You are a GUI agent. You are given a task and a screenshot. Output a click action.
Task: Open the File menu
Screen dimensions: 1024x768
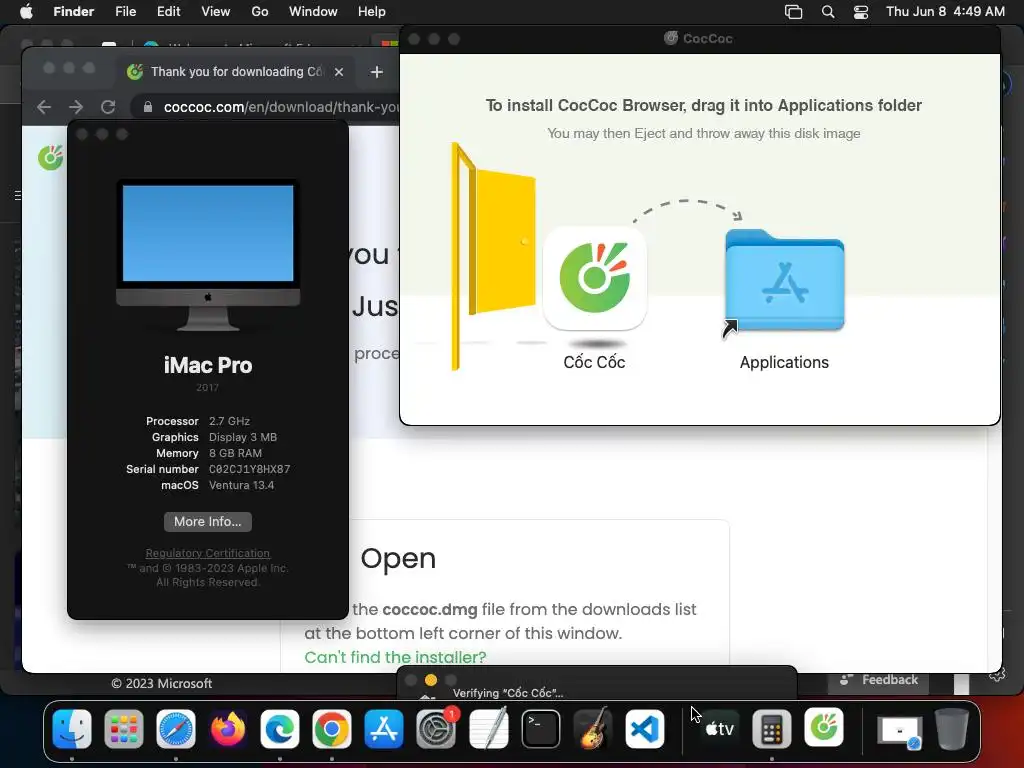click(x=125, y=12)
